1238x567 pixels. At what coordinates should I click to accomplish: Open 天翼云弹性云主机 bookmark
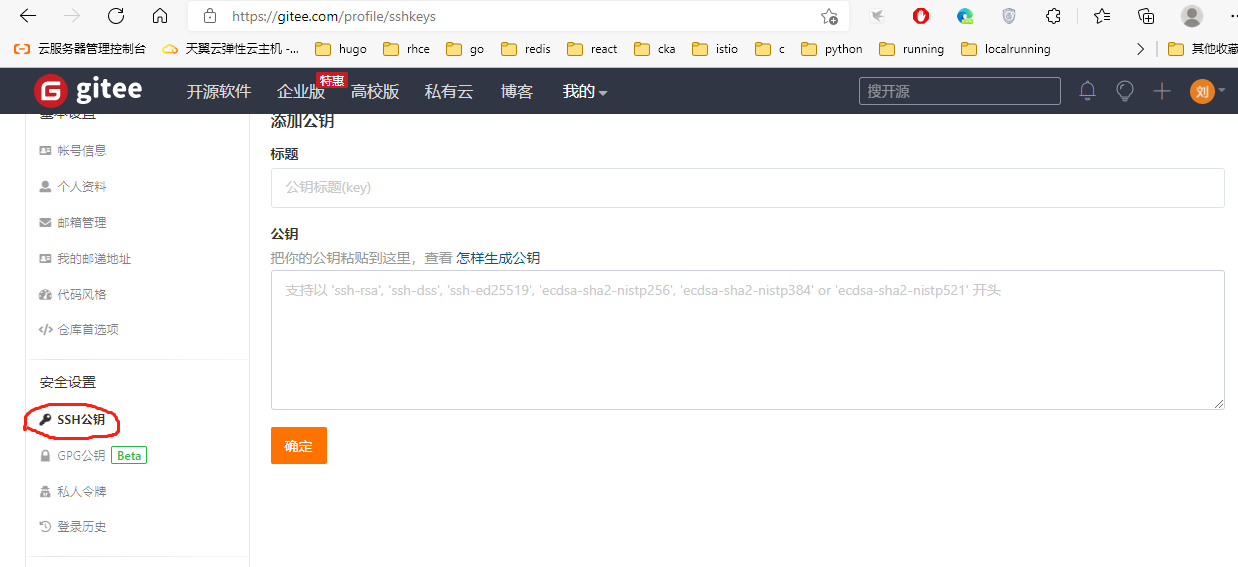pyautogui.click(x=230, y=49)
